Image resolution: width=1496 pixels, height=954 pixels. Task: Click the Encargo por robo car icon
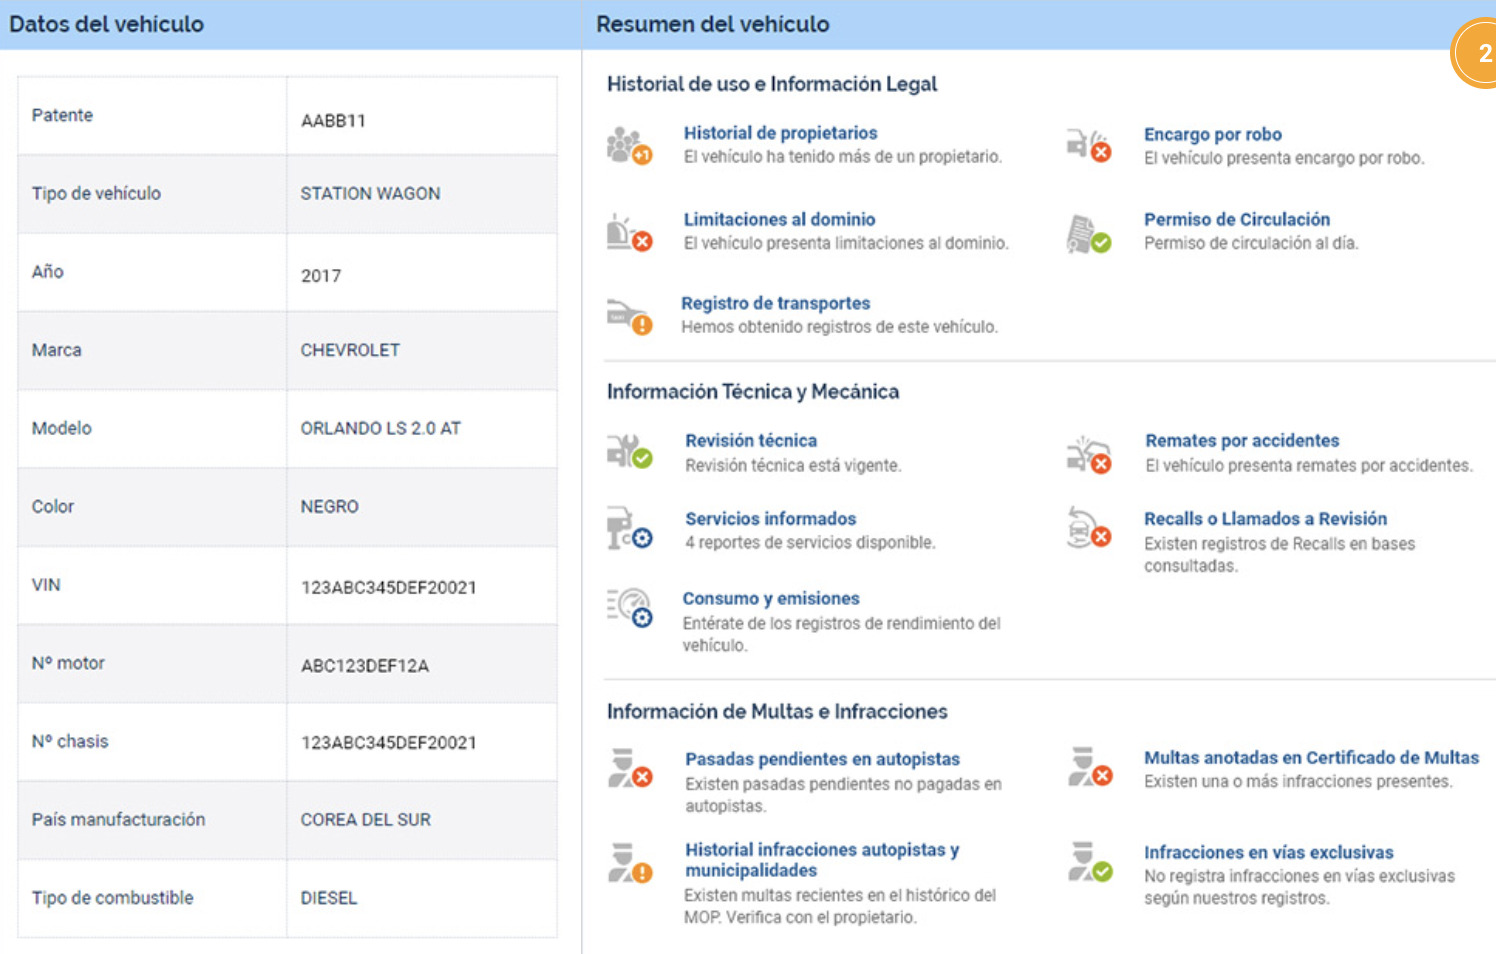[x=1088, y=146]
